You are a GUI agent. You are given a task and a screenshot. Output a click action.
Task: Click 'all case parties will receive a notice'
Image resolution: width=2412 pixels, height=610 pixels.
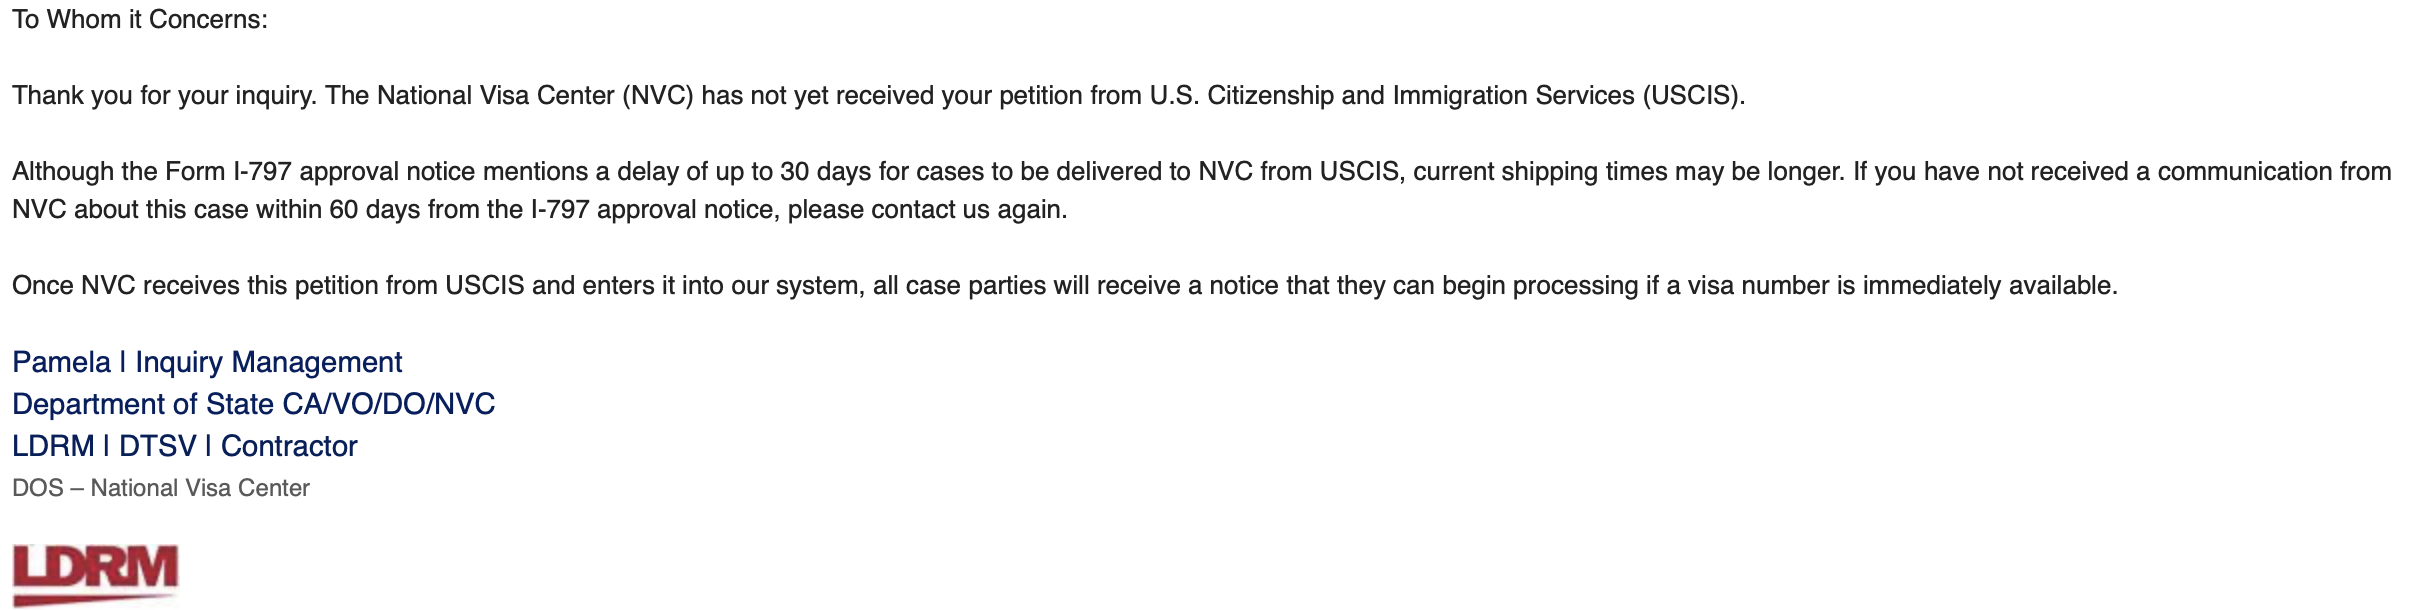(x=1036, y=285)
